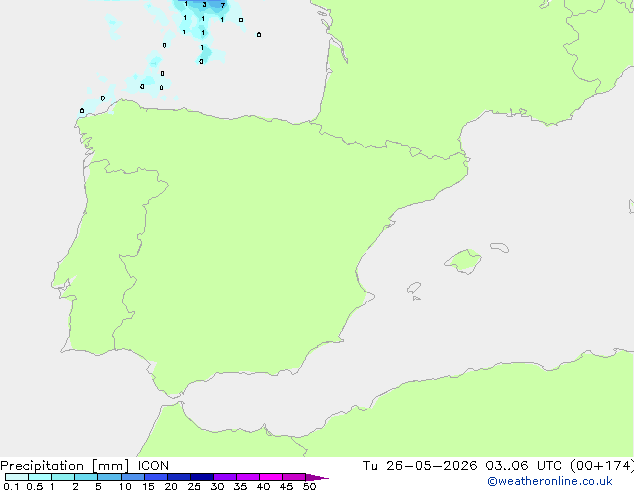Click the "Precipitation [mm]" title text
Screen dimensions: 634x490
pos(65,466)
